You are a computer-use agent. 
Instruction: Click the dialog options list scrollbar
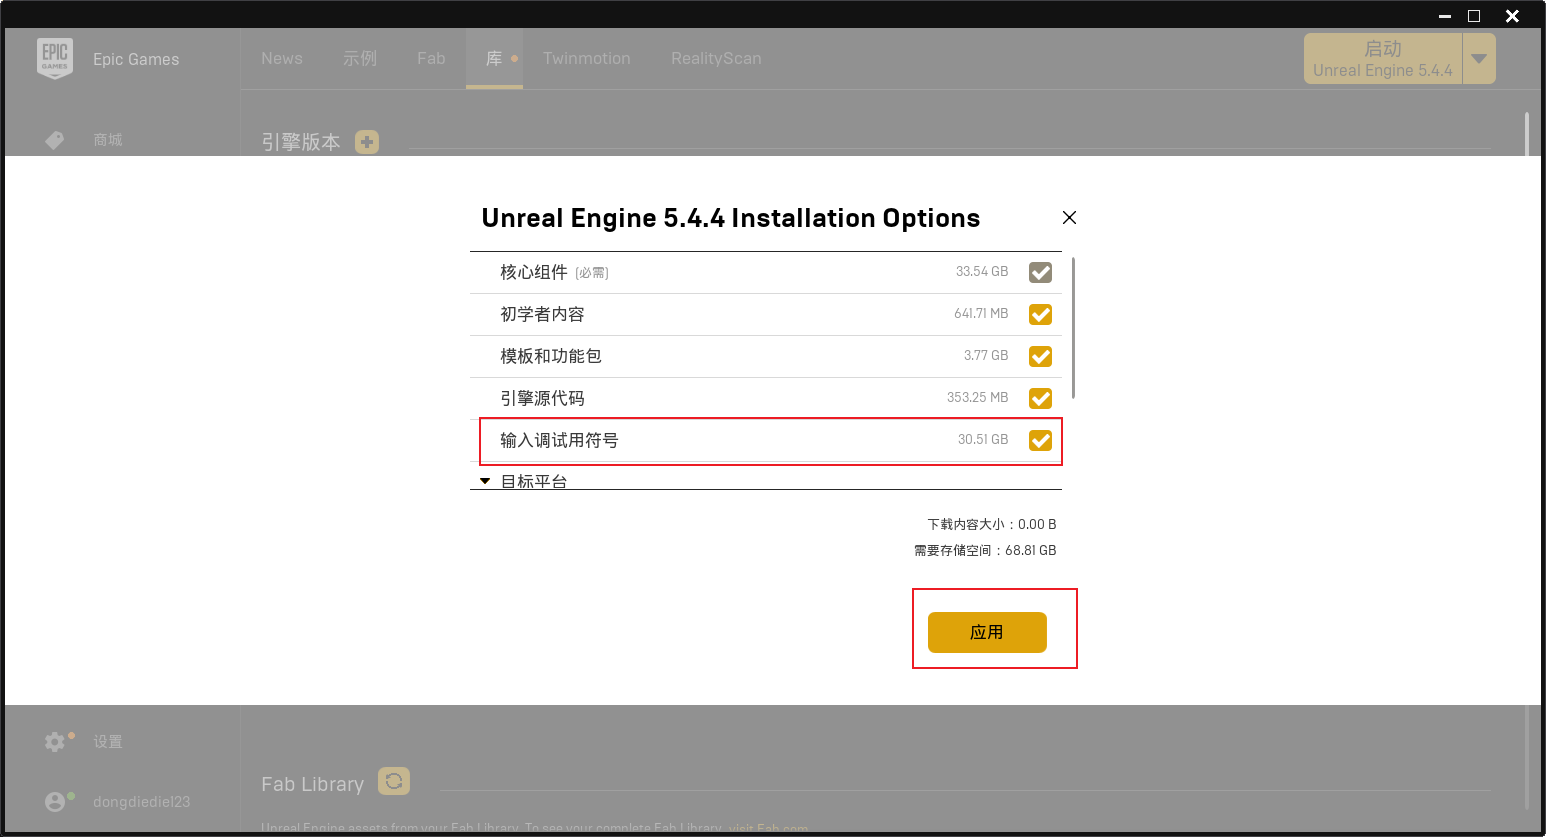point(1073,328)
